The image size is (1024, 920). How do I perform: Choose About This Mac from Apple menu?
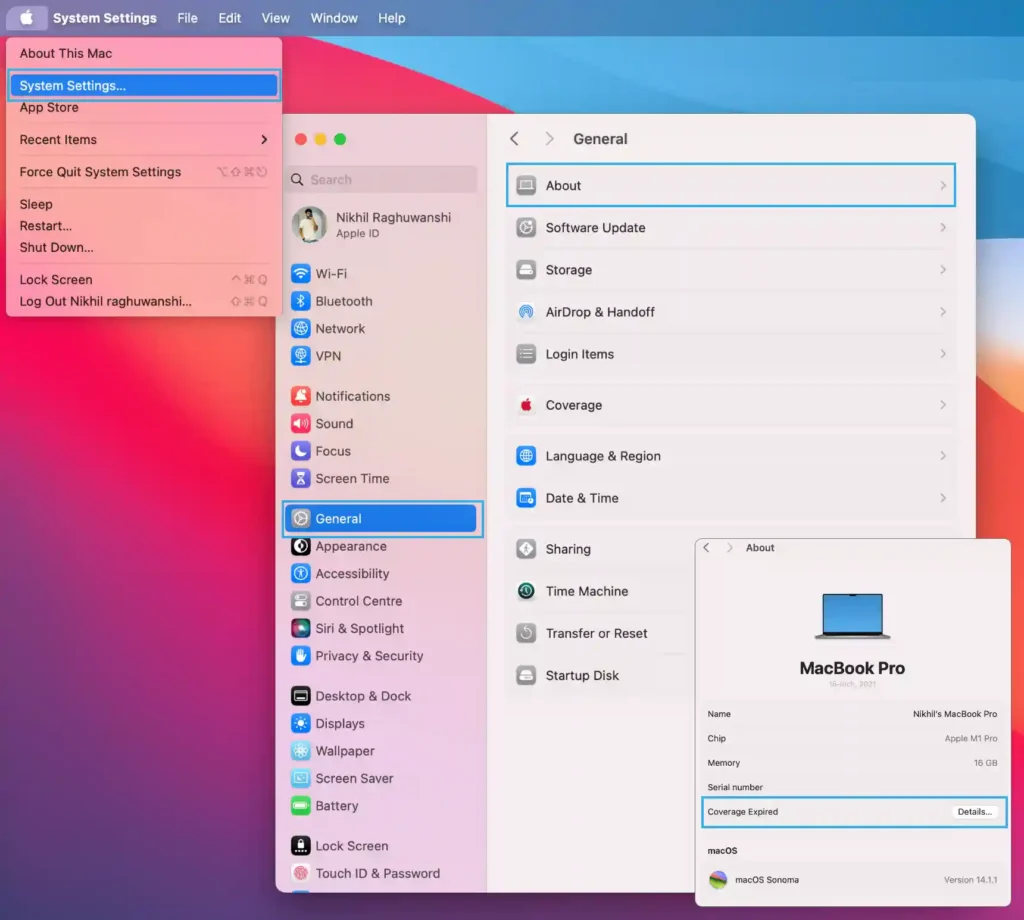pyautogui.click(x=144, y=54)
